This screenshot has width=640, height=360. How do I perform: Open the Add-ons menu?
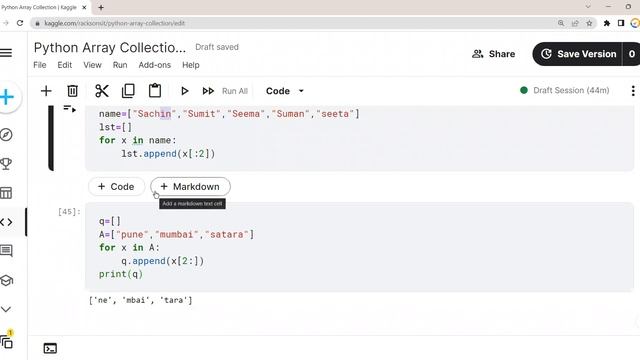pyautogui.click(x=155, y=65)
